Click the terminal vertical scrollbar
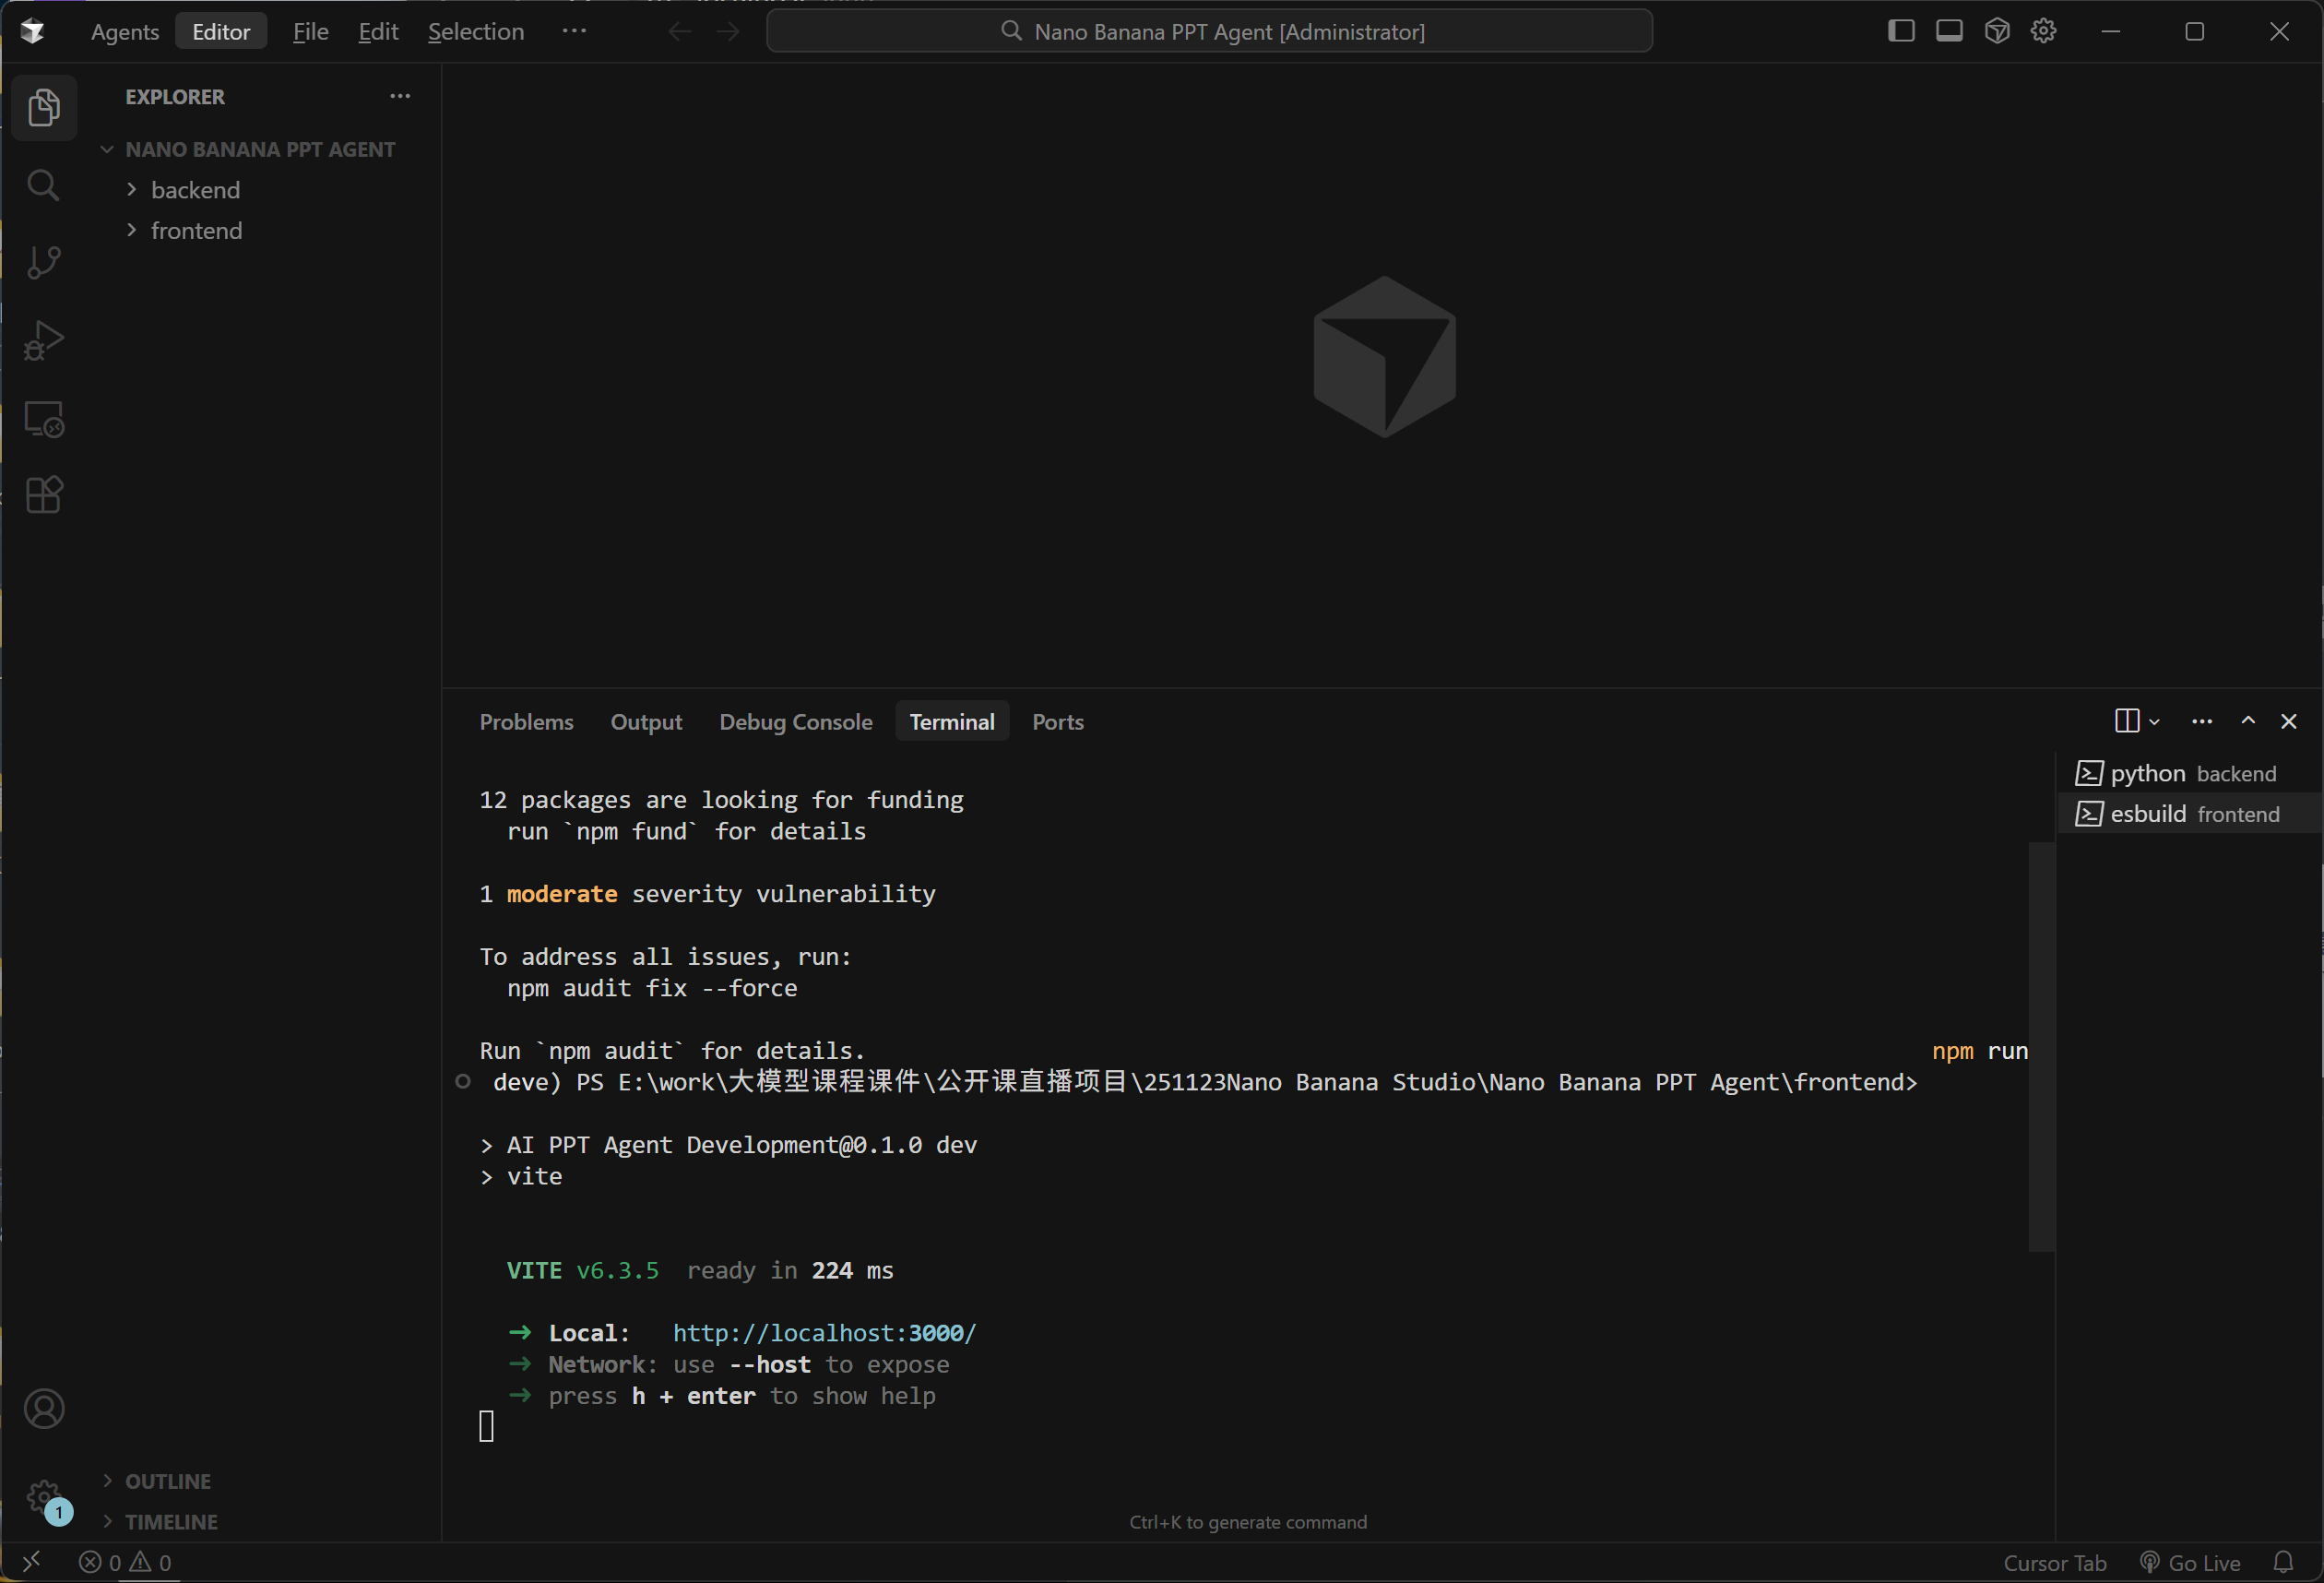The width and height of the screenshot is (2324, 1583). (x=2041, y=1046)
